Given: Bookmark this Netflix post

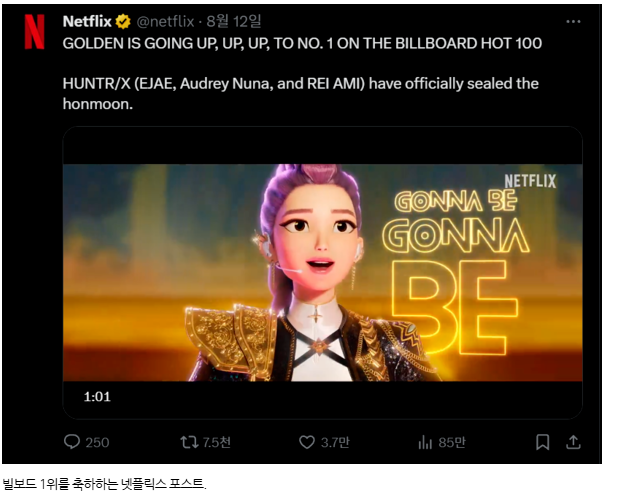Looking at the screenshot, I should (542, 442).
